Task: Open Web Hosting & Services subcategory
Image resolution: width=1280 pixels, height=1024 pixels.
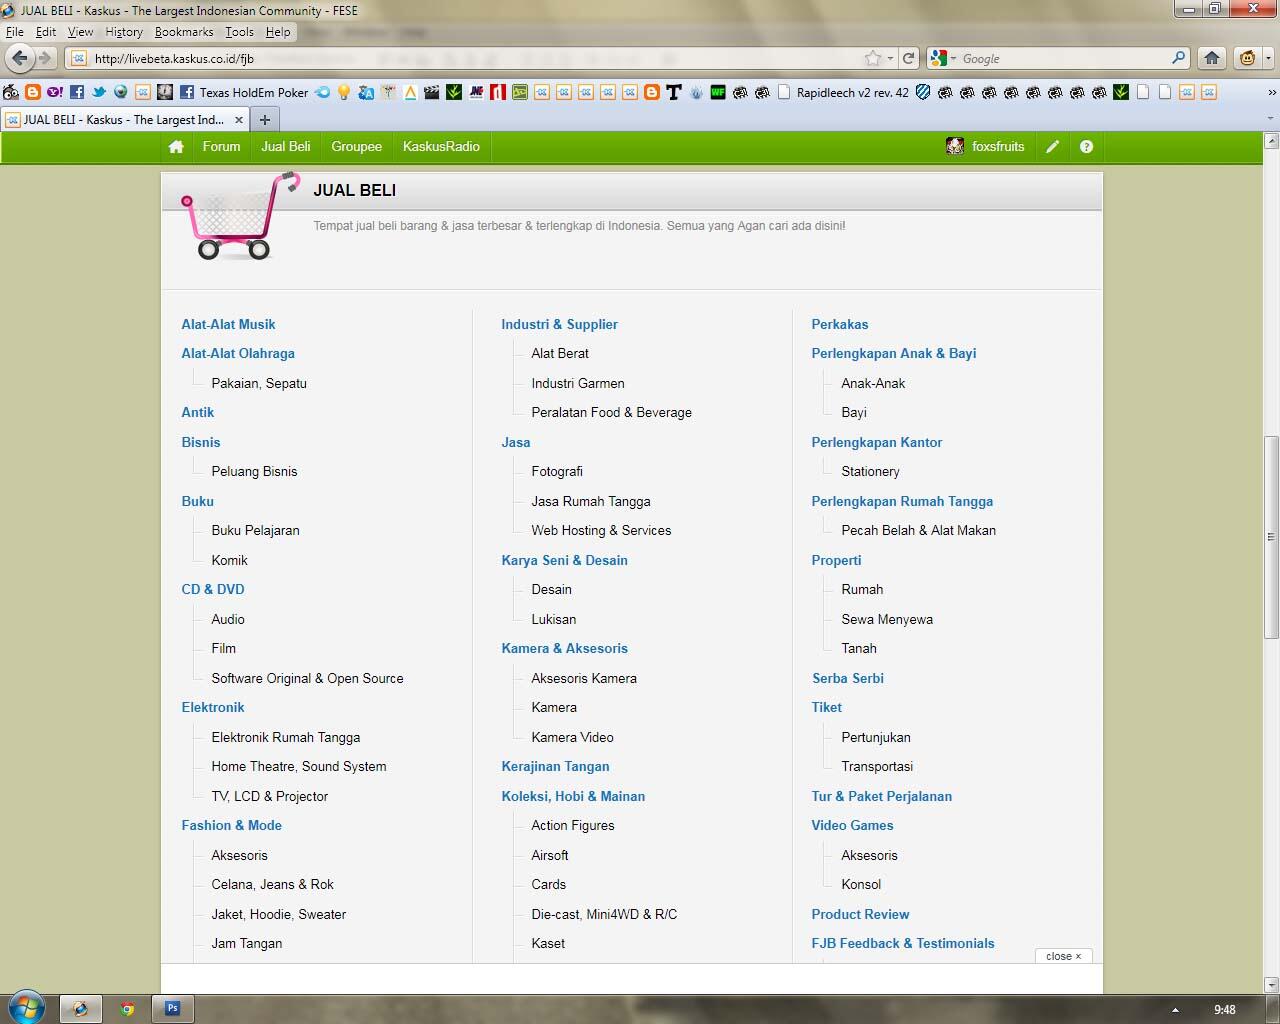Action: click(601, 530)
